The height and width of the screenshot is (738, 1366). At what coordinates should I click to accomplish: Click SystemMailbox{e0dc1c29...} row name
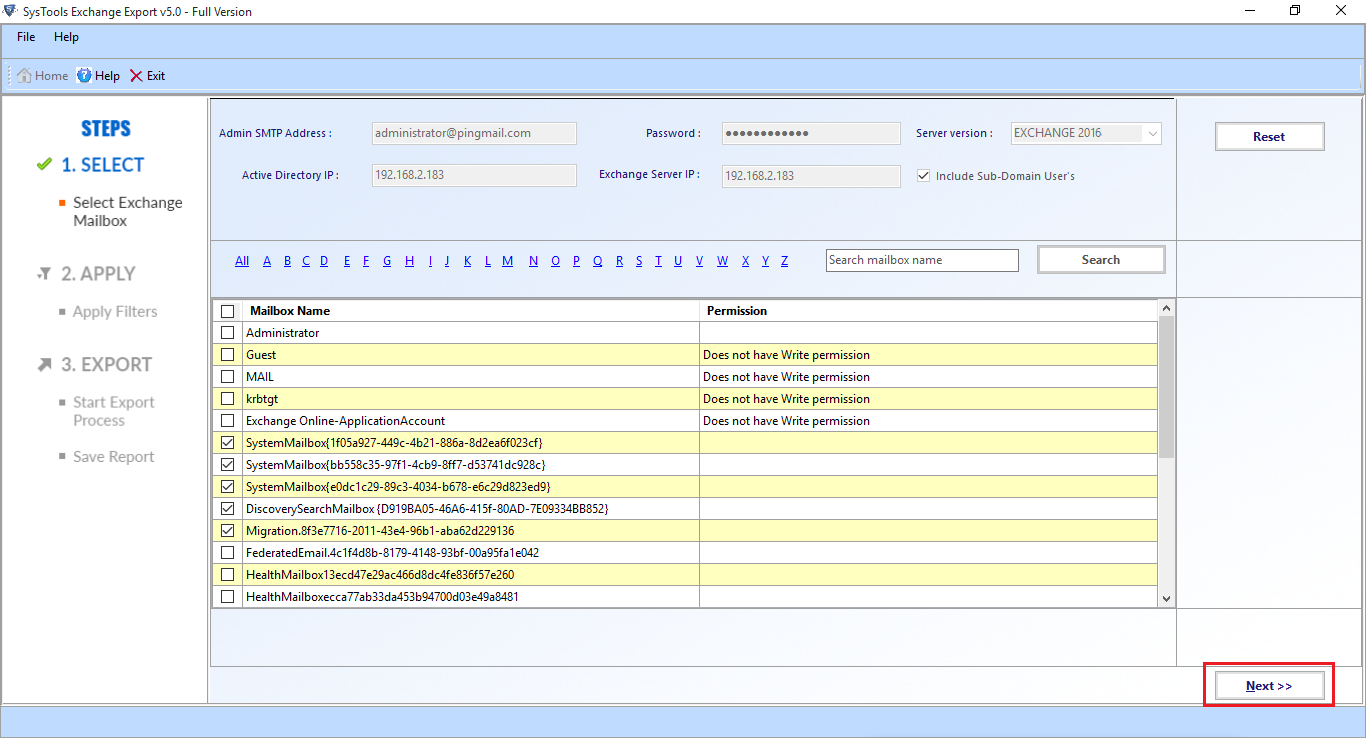[398, 487]
